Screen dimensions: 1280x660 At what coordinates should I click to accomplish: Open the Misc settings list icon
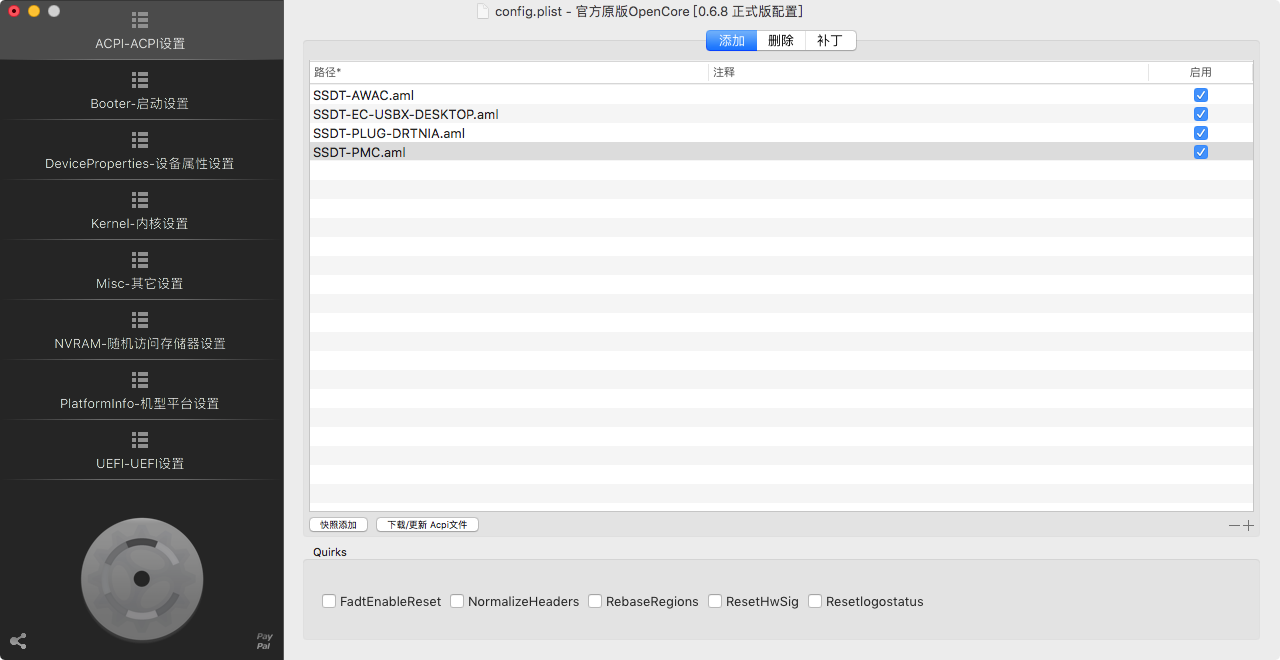140,260
